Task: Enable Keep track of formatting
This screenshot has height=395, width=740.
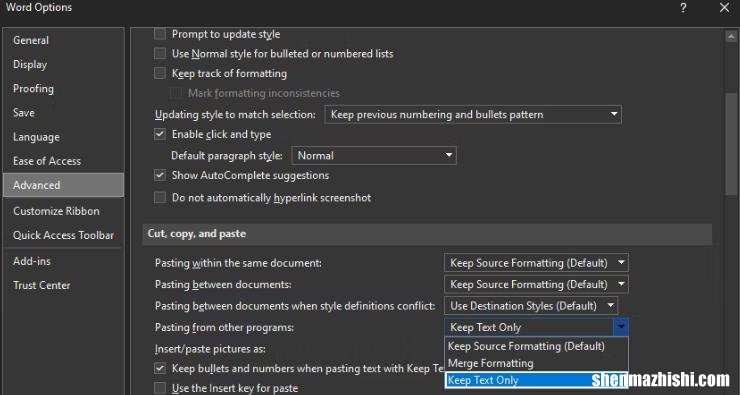Action: (160, 74)
